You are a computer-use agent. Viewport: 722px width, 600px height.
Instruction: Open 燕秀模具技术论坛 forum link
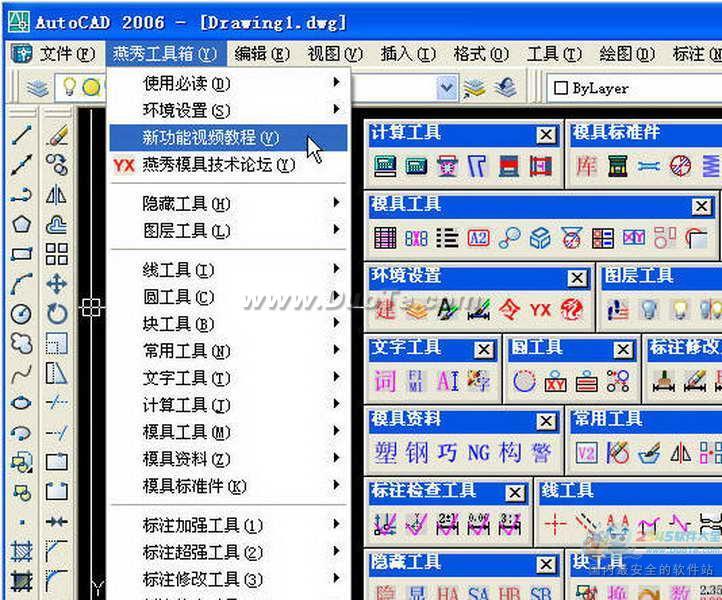tap(218, 164)
